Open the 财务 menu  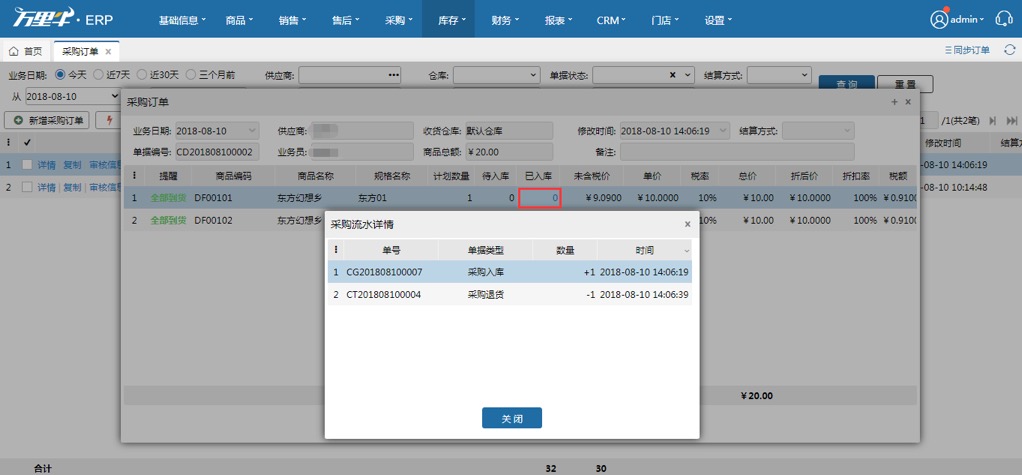click(504, 20)
